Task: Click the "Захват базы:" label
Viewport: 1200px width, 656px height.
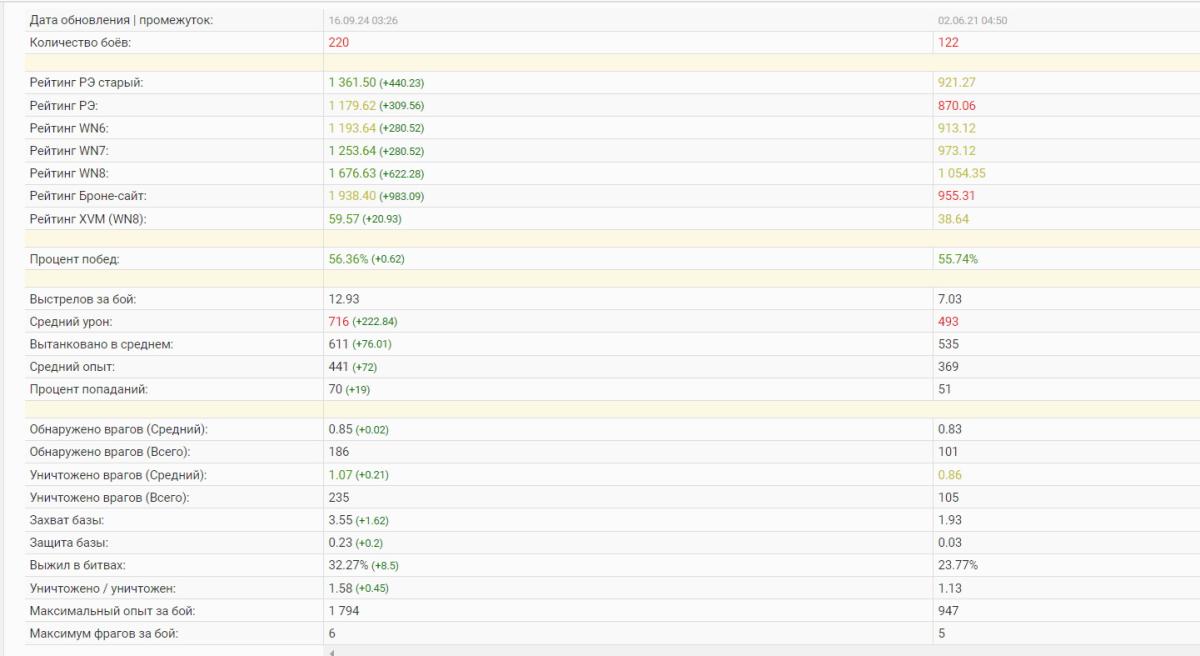Action: point(66,520)
